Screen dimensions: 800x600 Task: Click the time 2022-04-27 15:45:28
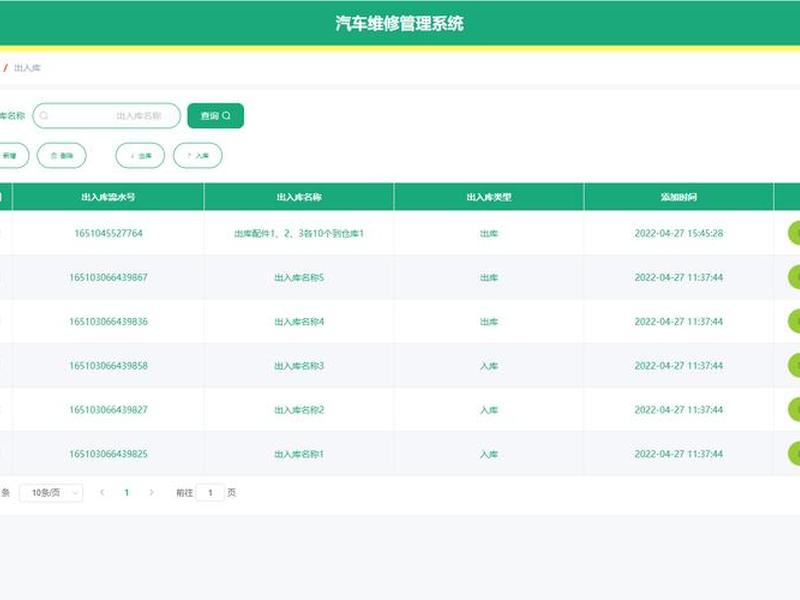(x=679, y=233)
